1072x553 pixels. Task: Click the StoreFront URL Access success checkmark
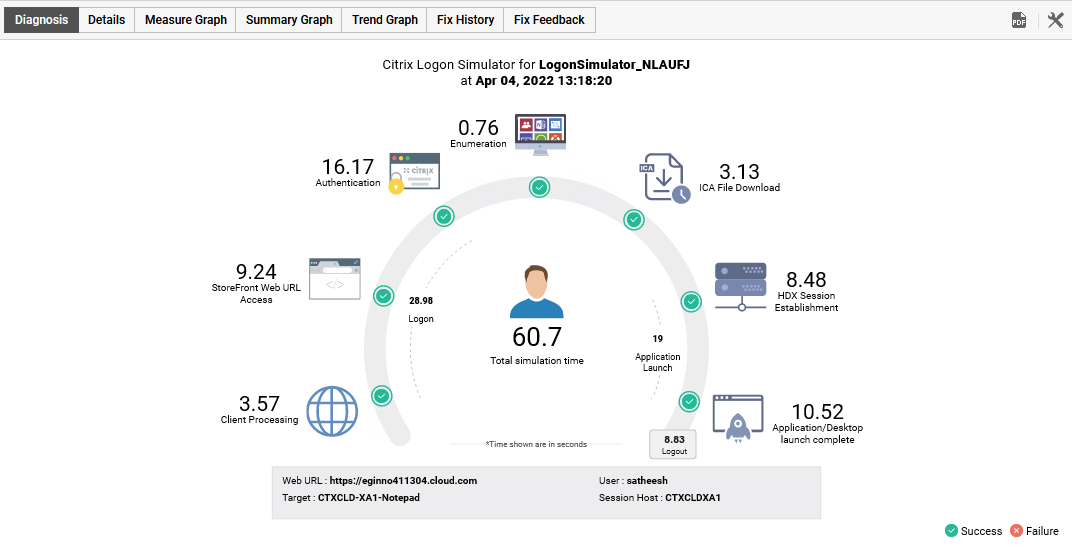tap(384, 296)
